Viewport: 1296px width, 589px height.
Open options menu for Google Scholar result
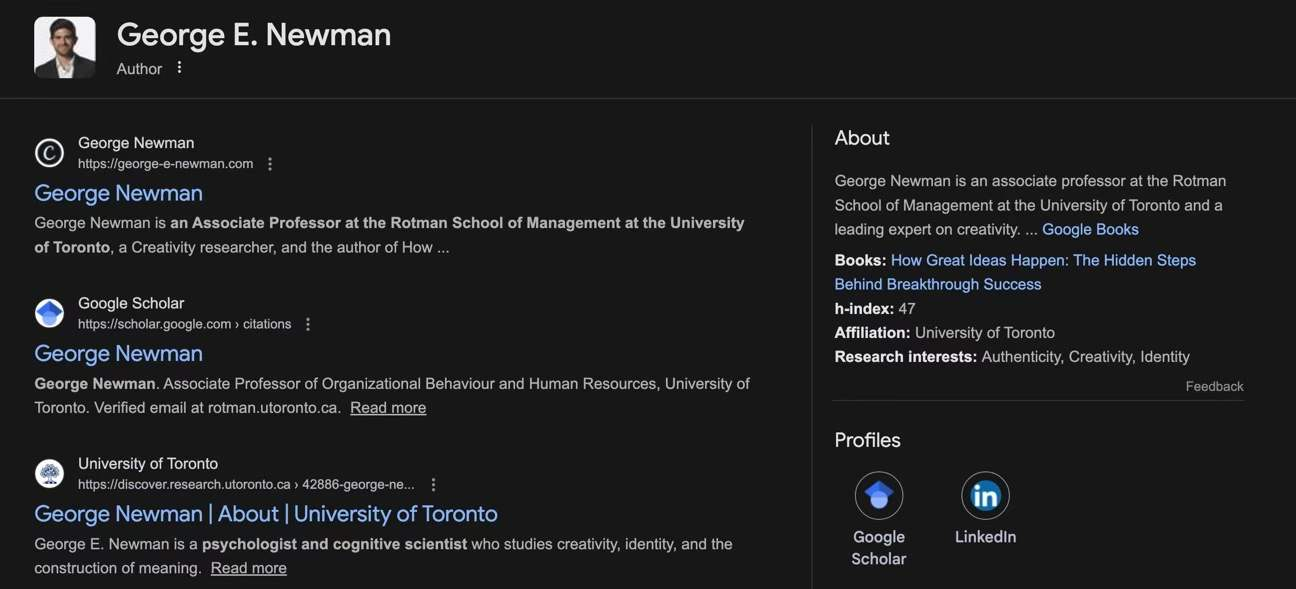point(308,324)
